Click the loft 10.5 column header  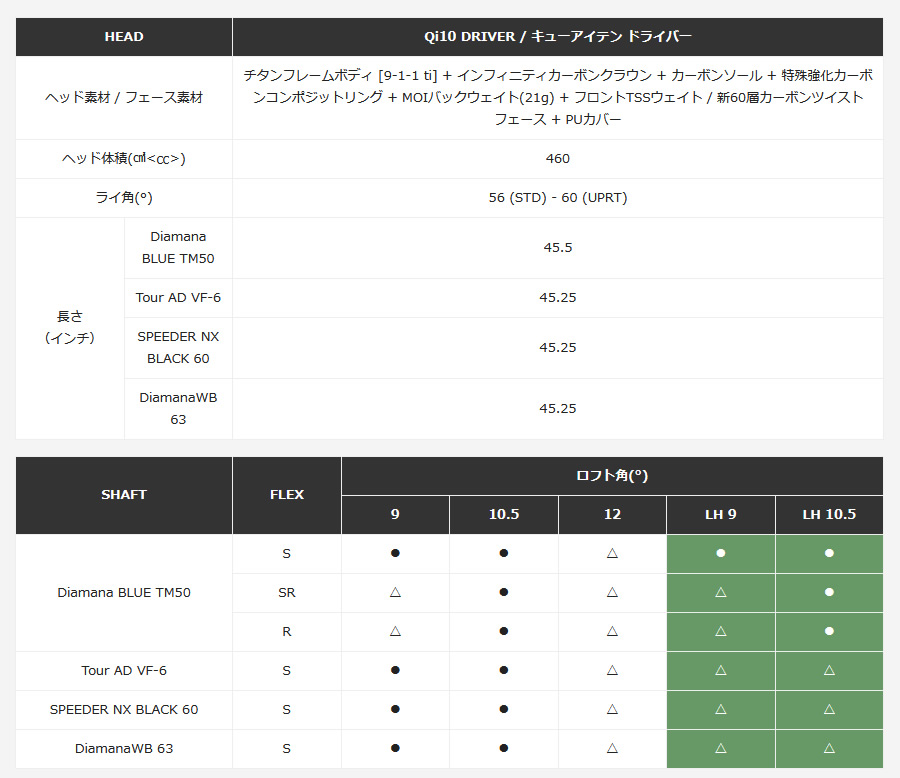pos(503,514)
